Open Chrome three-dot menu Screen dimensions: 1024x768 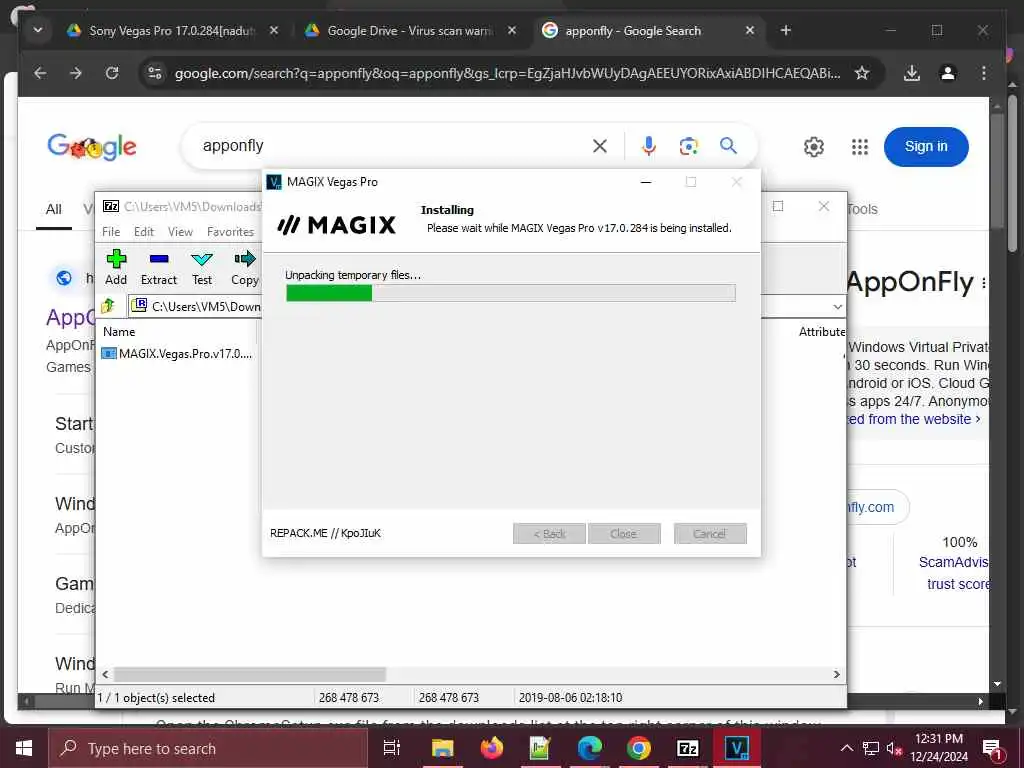[984, 73]
